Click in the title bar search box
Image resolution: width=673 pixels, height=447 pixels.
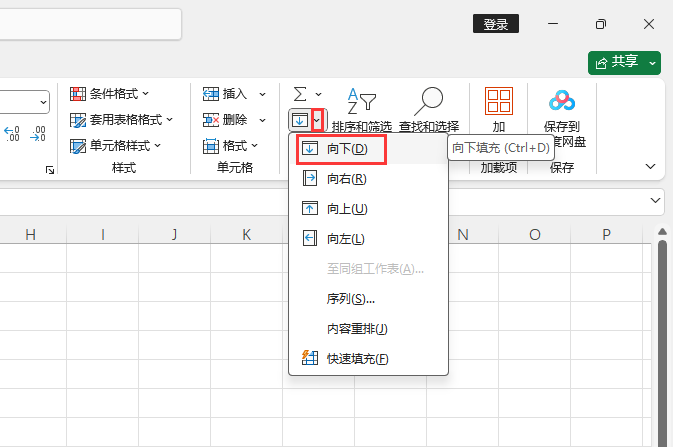coord(90,24)
